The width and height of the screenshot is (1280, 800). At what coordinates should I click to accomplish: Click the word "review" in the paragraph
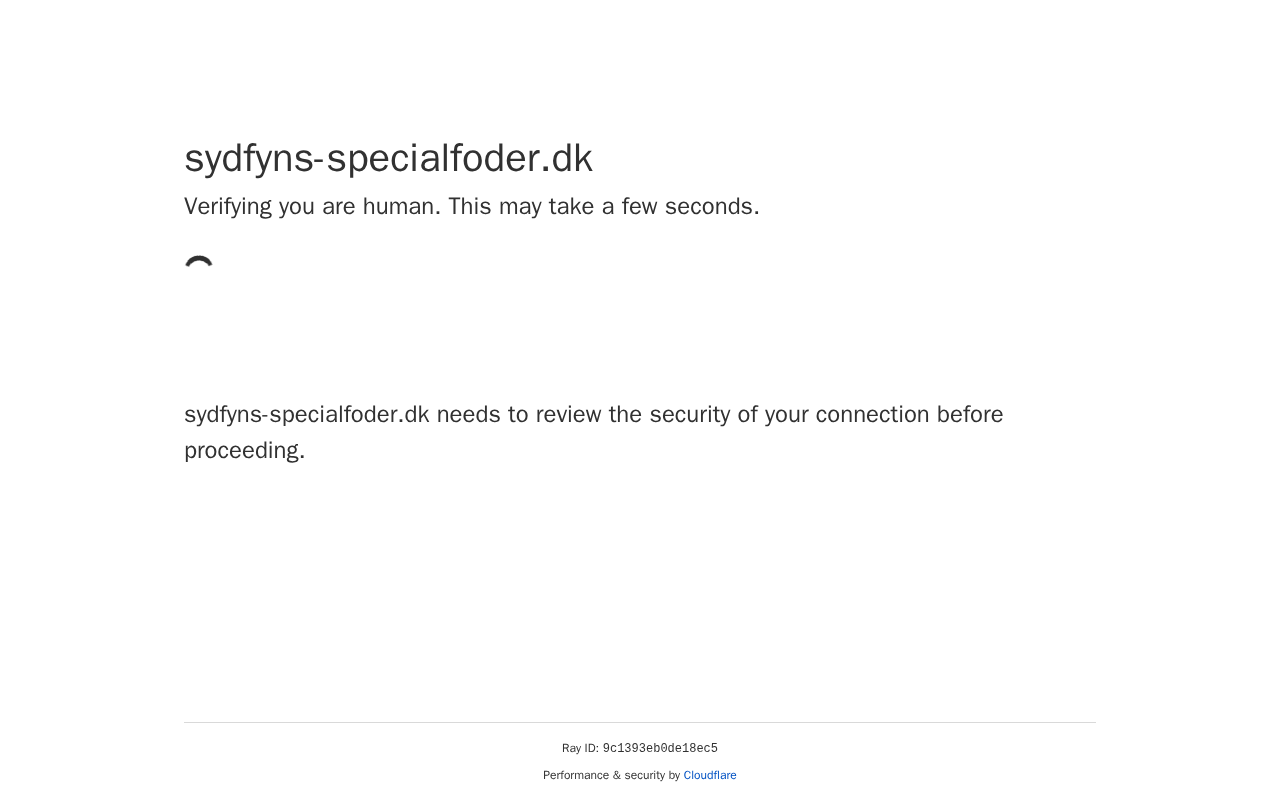(569, 415)
